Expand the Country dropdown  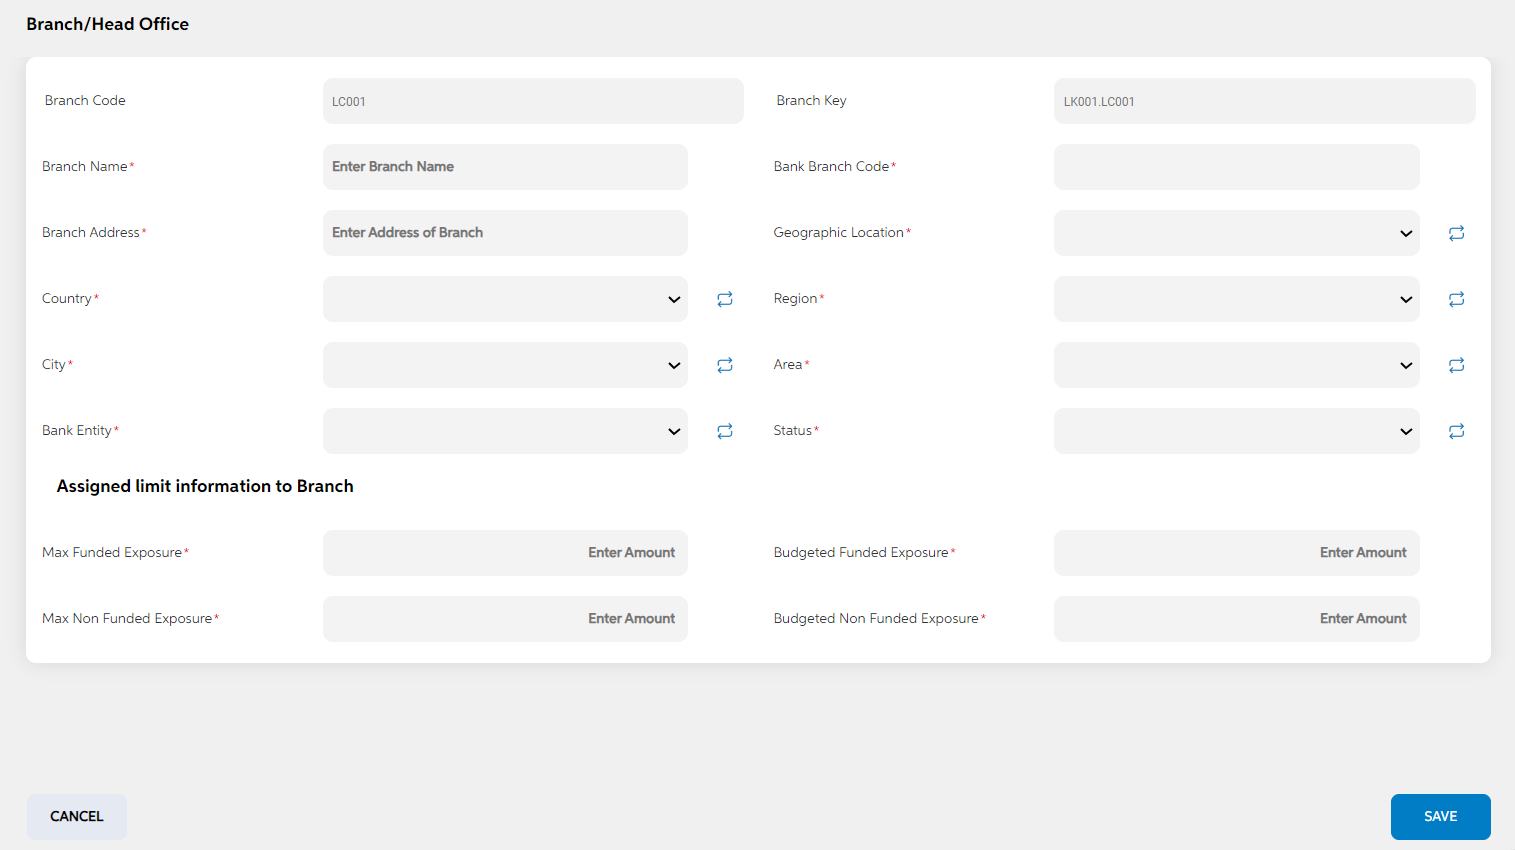[x=505, y=299]
